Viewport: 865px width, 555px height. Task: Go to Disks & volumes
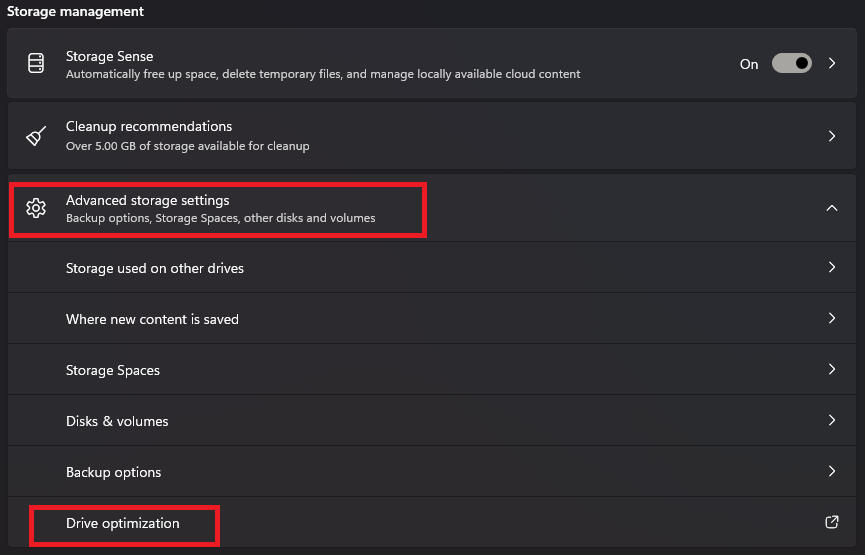(x=431, y=420)
